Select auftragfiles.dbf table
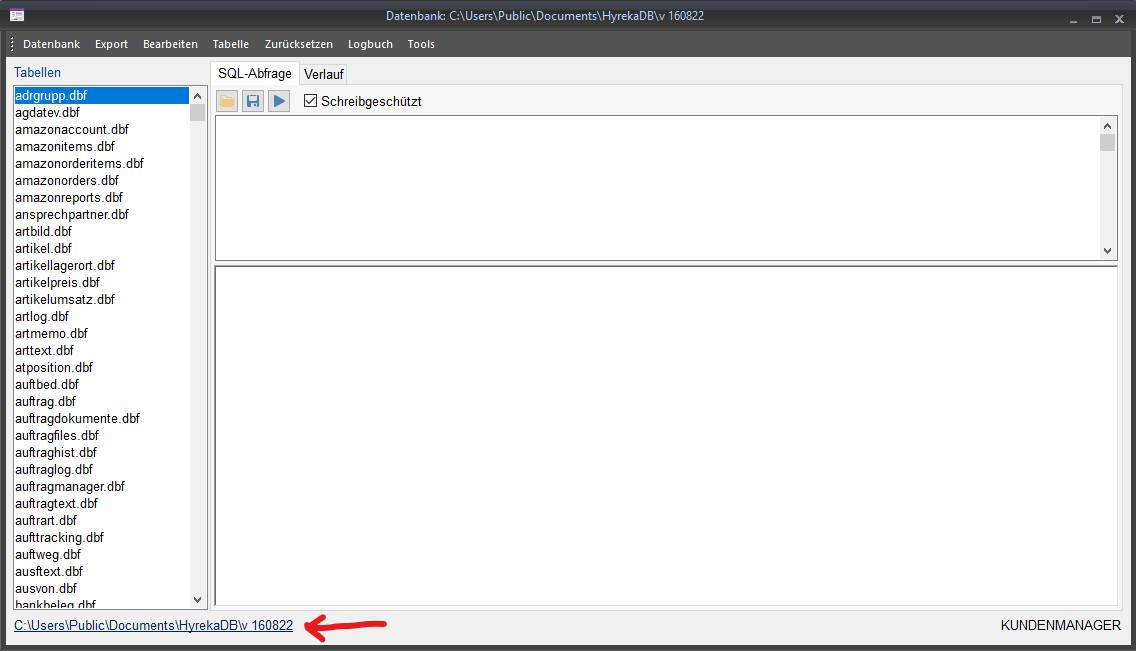This screenshot has width=1136, height=651. coord(101,436)
